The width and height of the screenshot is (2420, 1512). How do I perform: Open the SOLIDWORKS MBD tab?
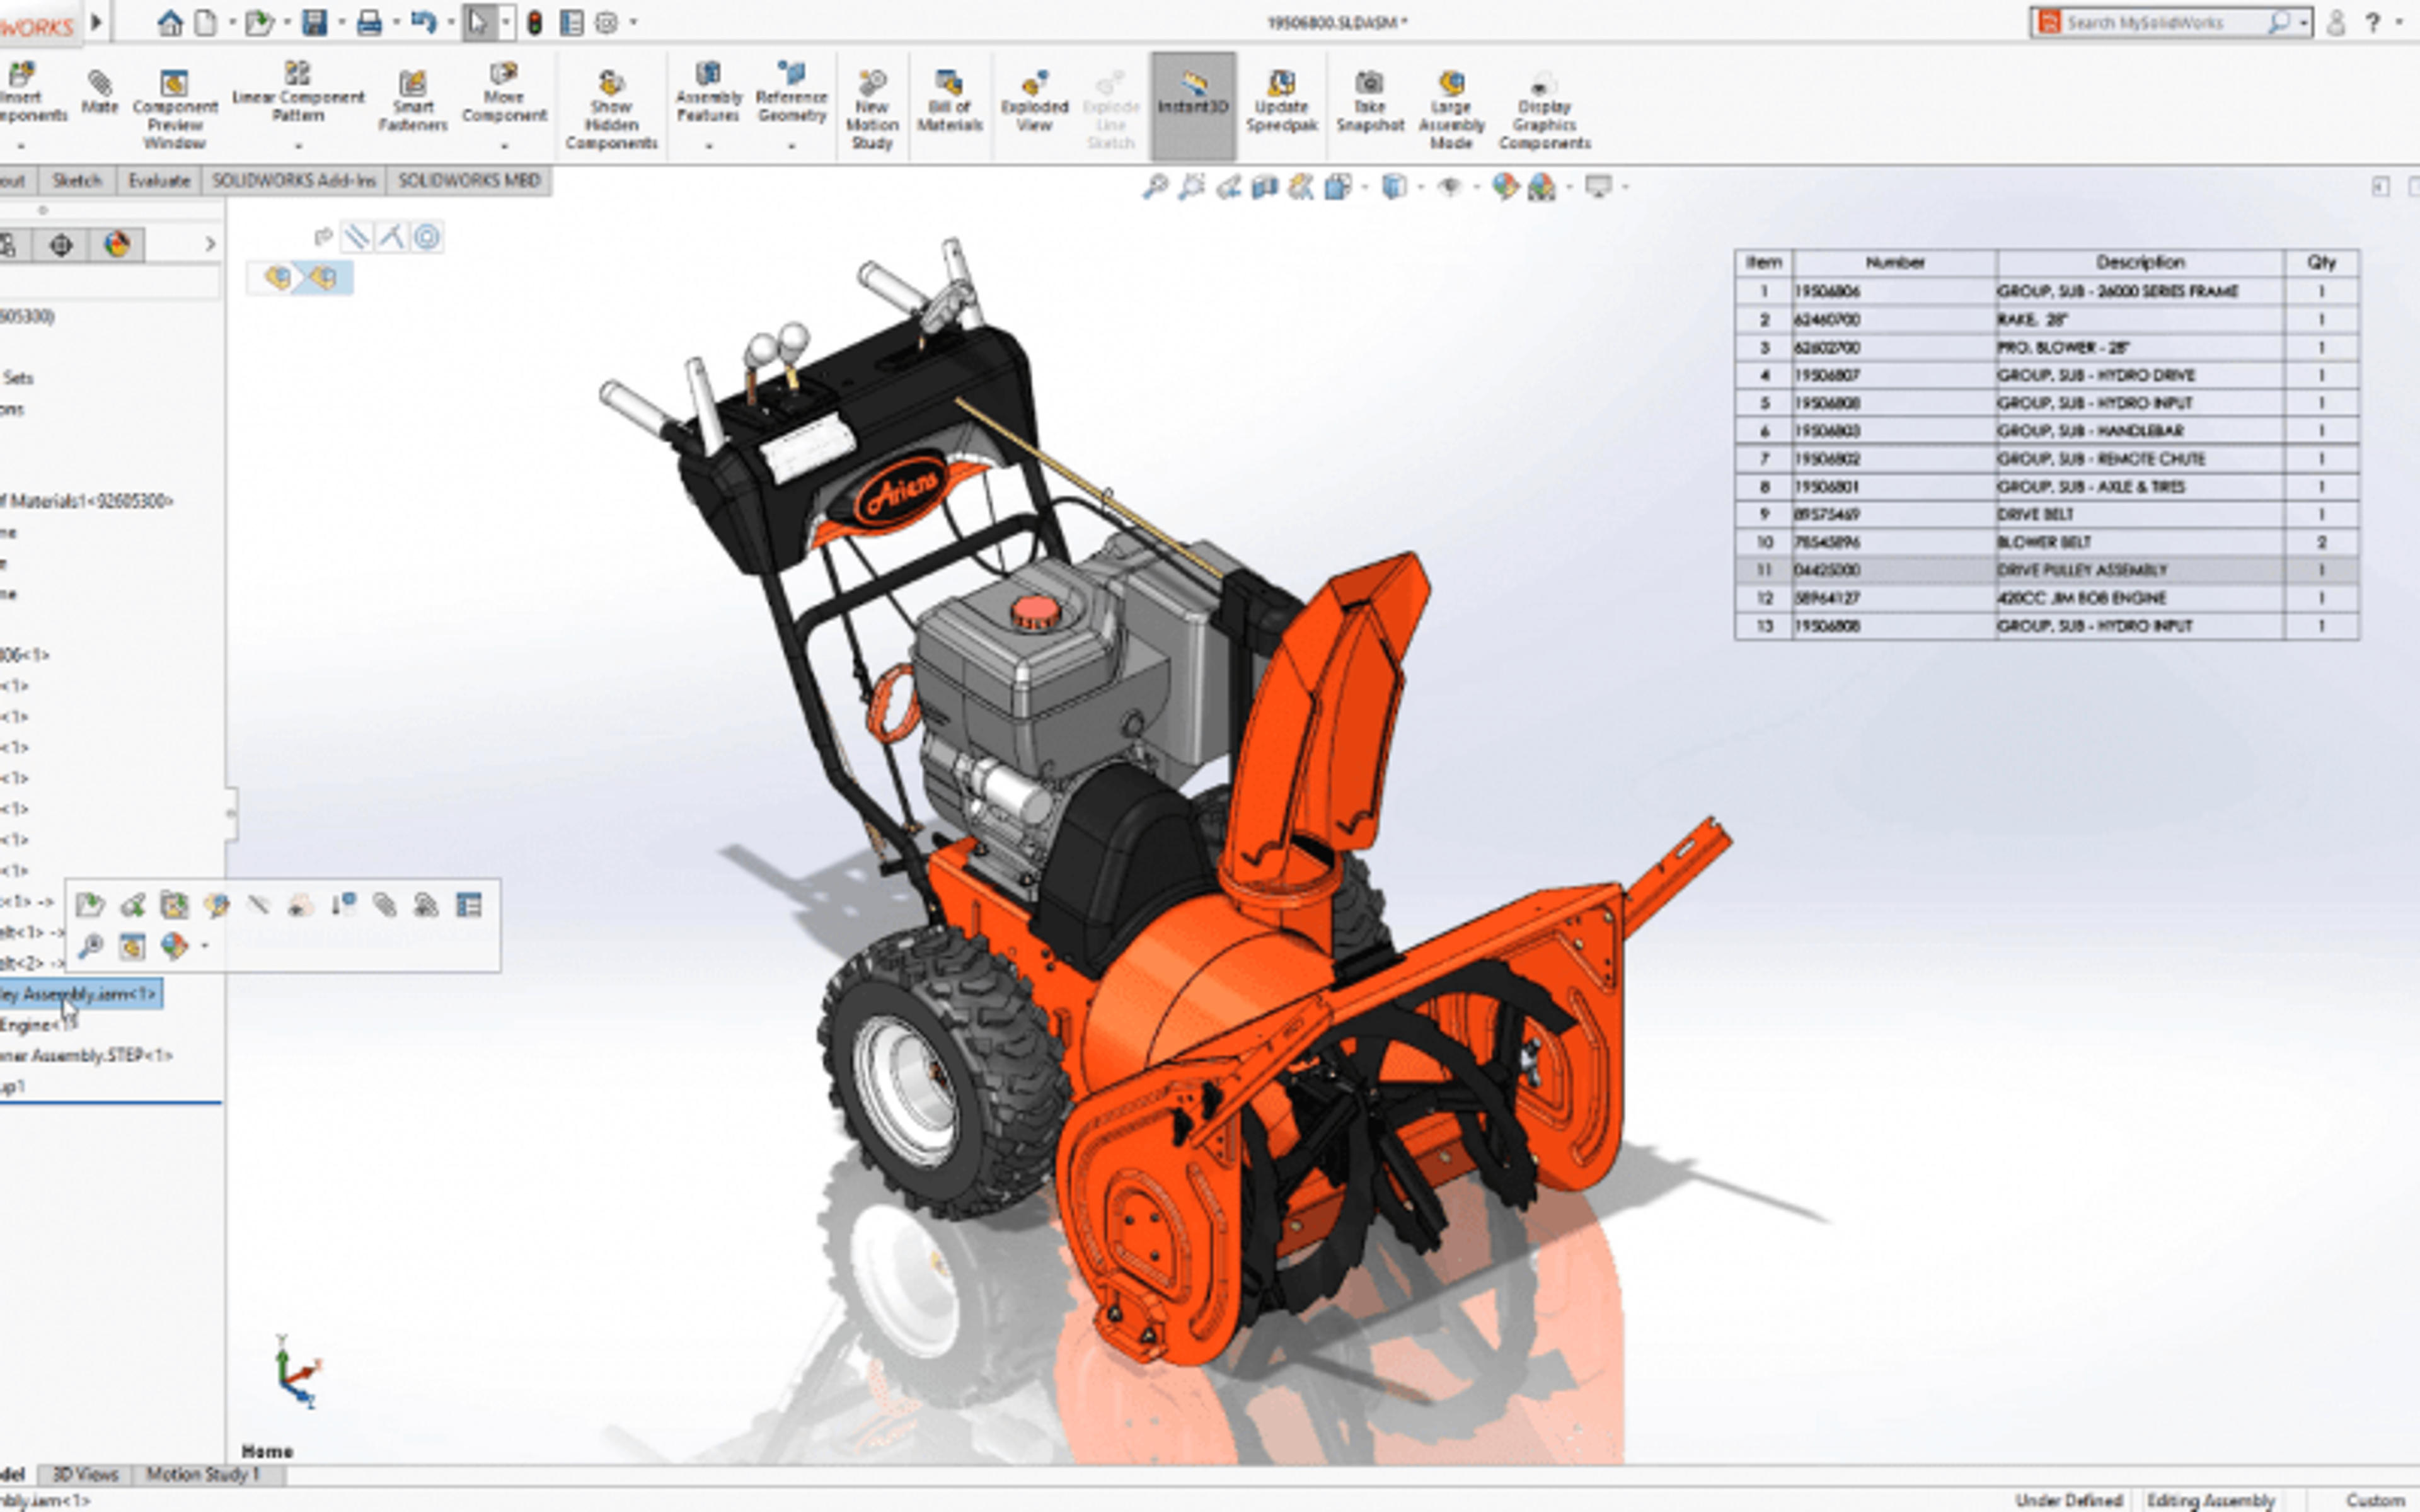tap(469, 180)
